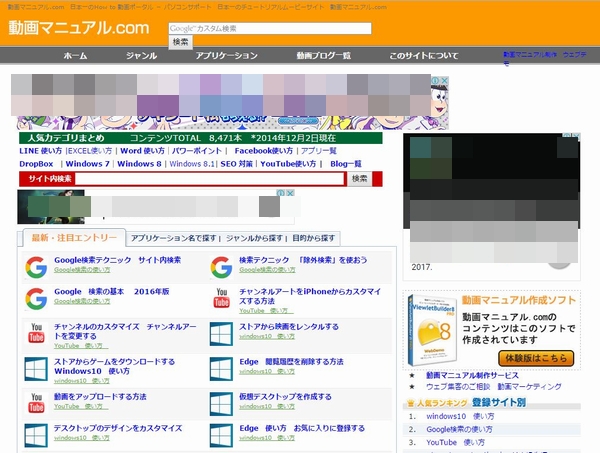Open the 動画マニュアル制作サービス link
600x453 pixels.
[x=473, y=375]
